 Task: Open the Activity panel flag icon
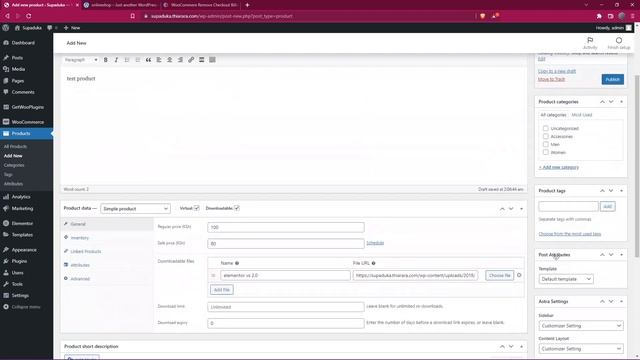(590, 43)
